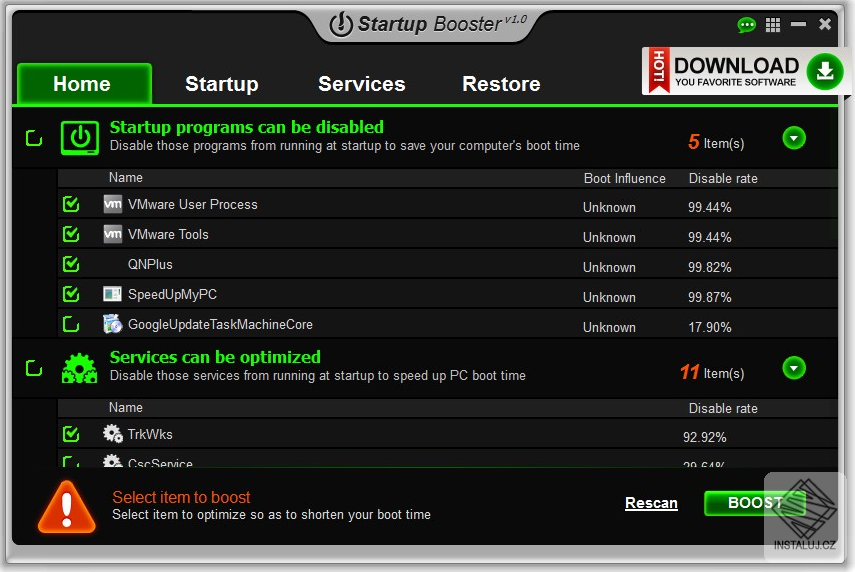Click the grid menu icon in title bar
This screenshot has width=855, height=572.
(x=773, y=25)
